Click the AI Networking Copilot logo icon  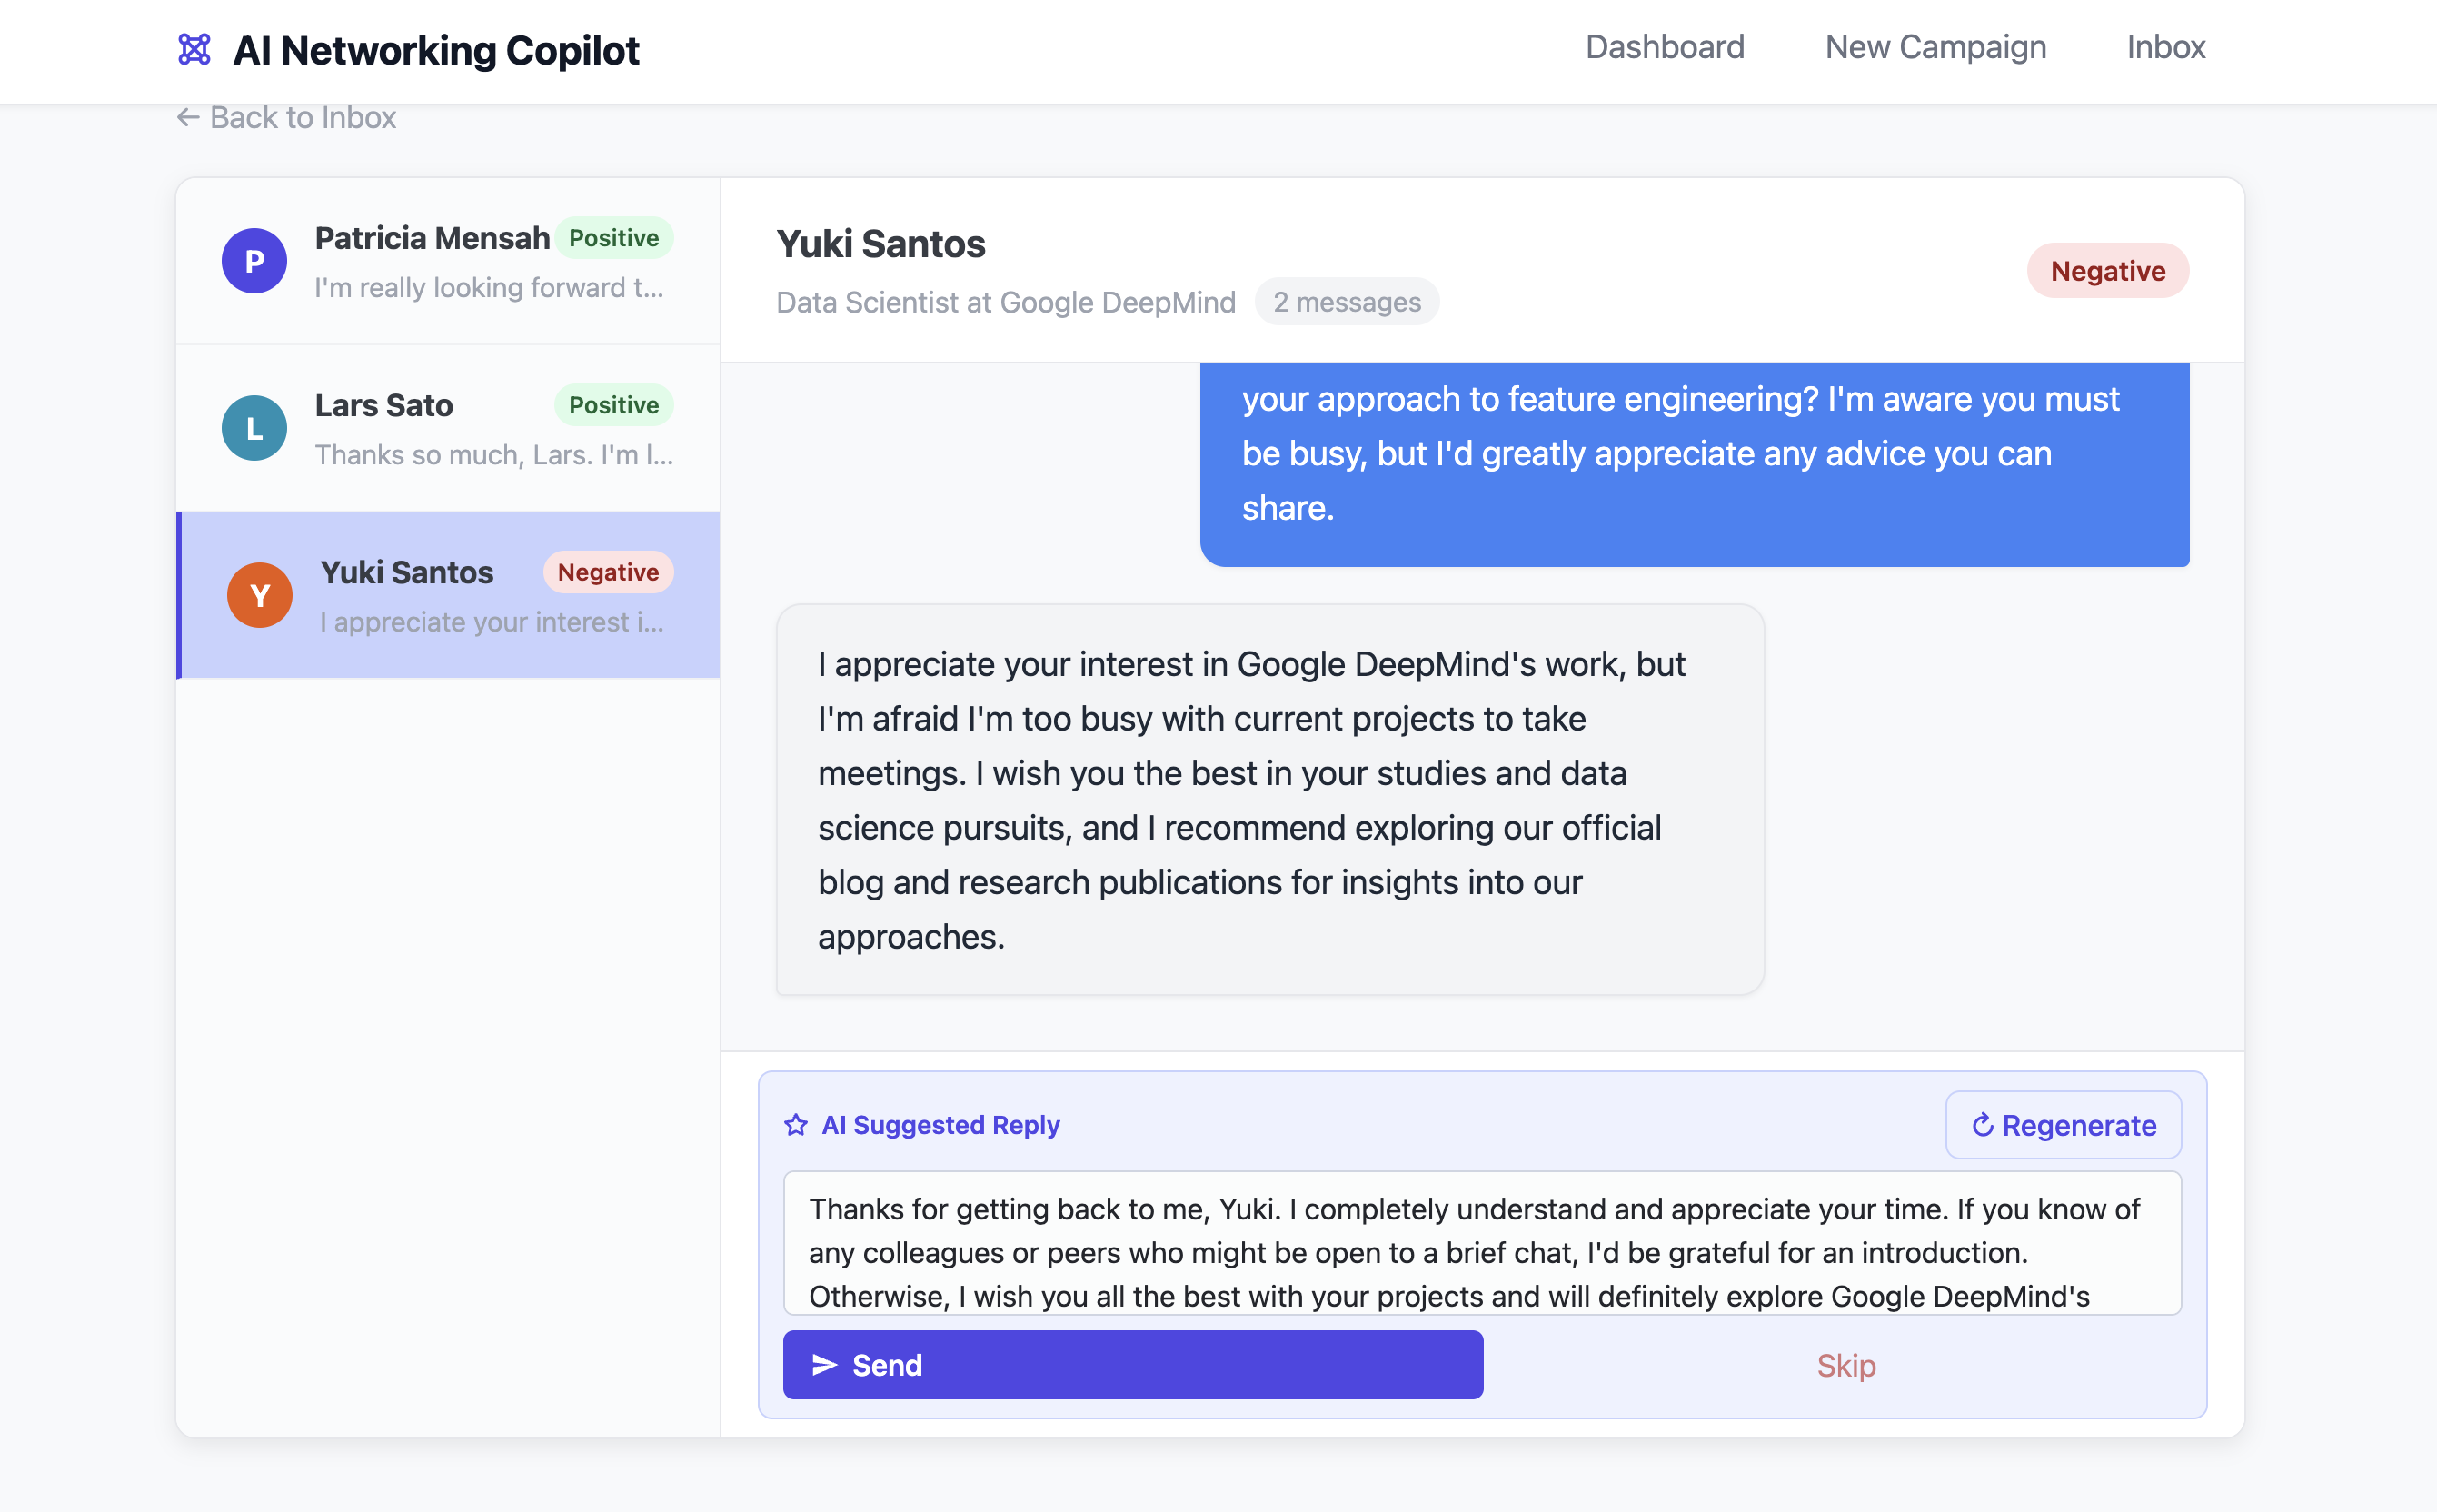coord(194,49)
